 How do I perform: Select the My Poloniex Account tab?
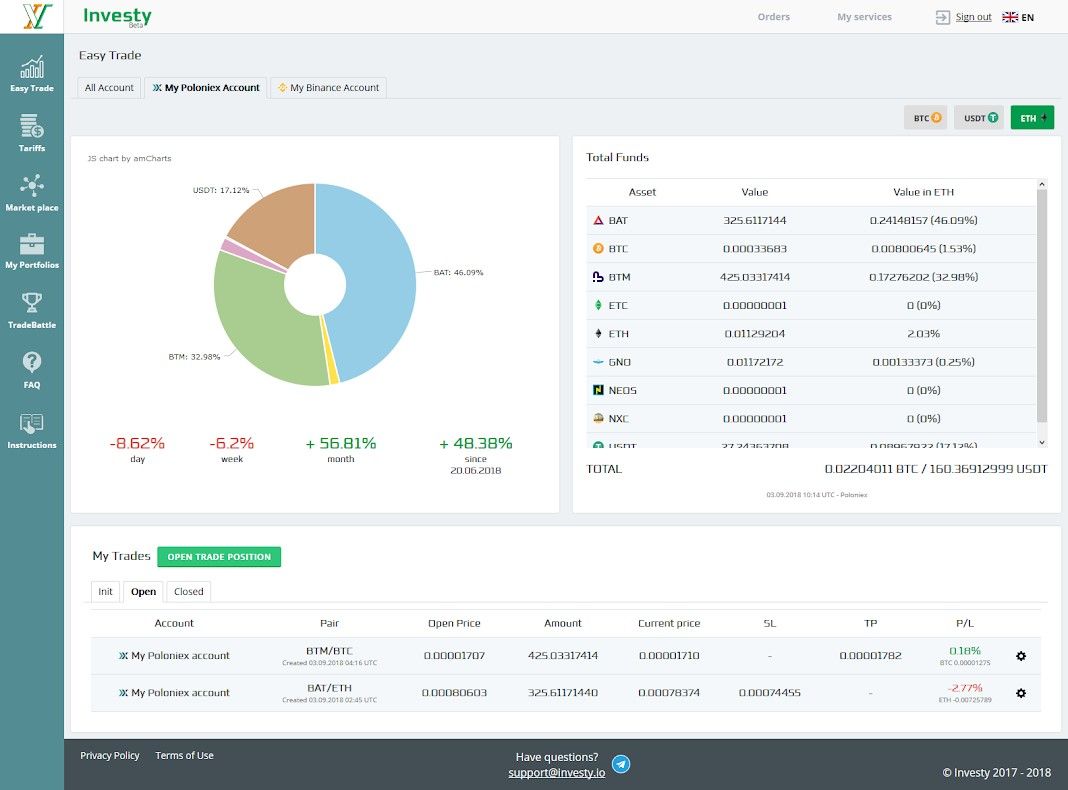pyautogui.click(x=206, y=88)
